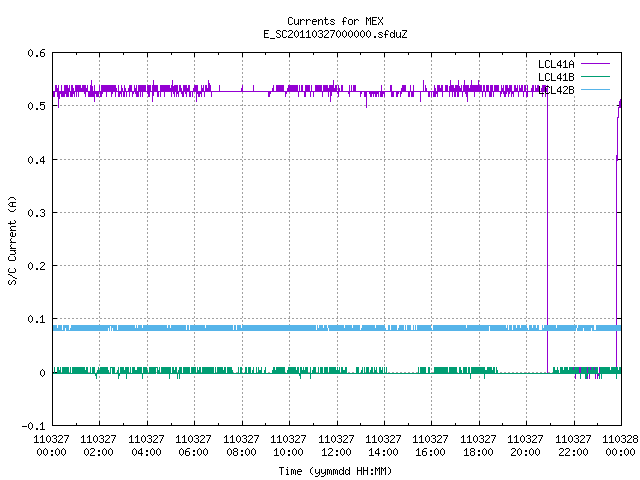Click the x-axis tick 110327 14:00
The height and width of the screenshot is (480, 640).
383,445
